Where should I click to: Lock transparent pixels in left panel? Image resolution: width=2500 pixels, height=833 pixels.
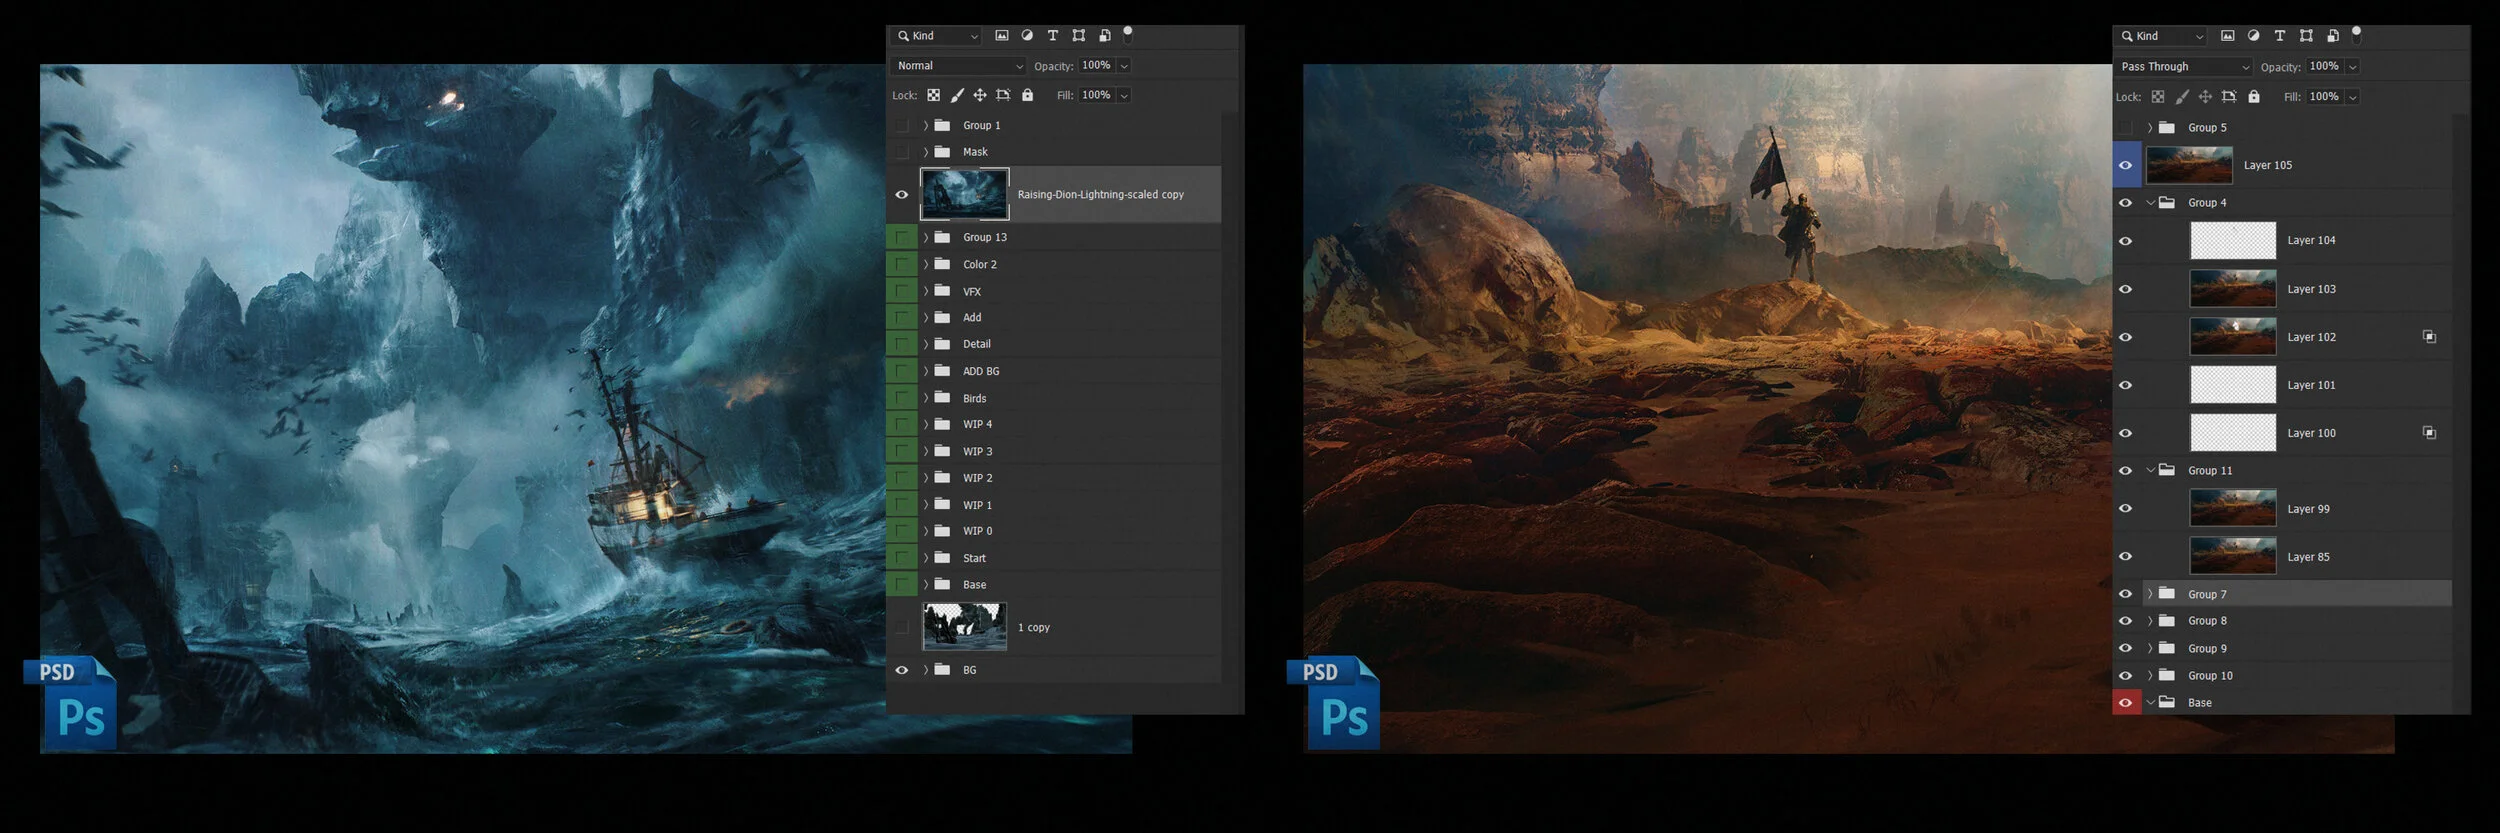[x=933, y=95]
